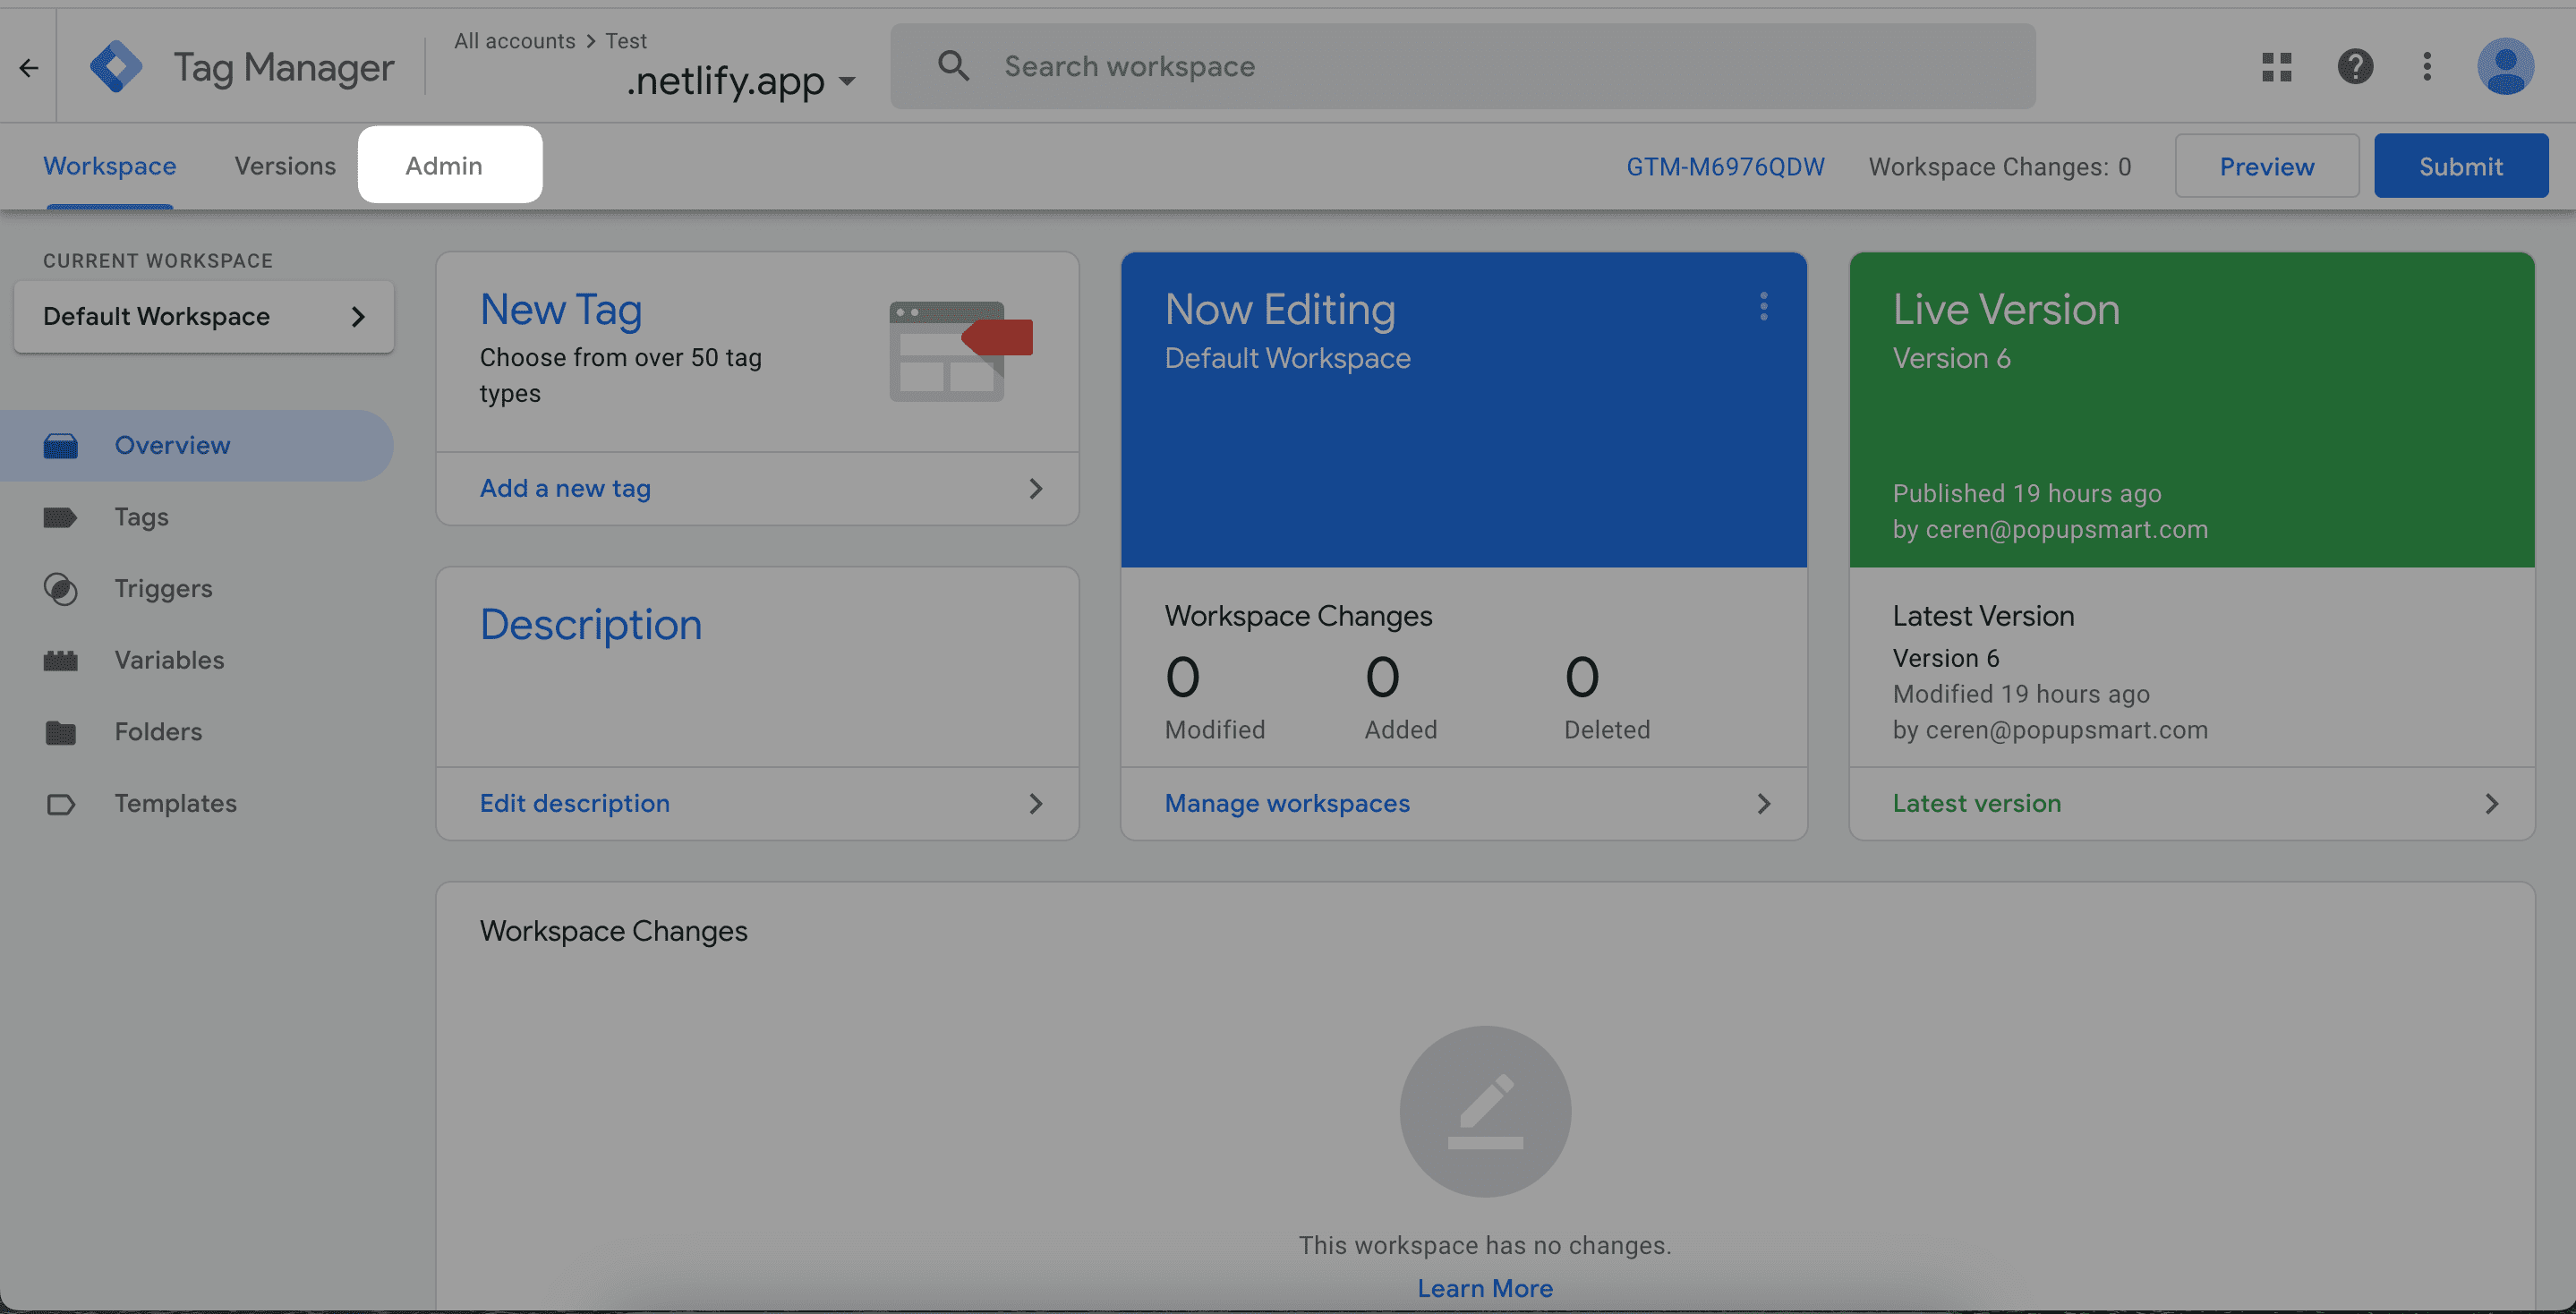Click the three-dot options menu icon in Now Editing
Viewport: 2576px width, 1314px height.
coord(1762,307)
